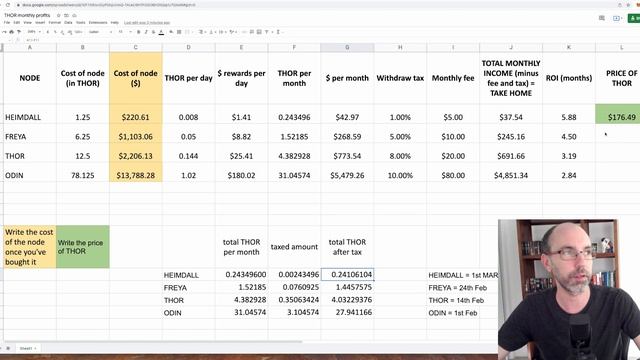This screenshot has height=360, width=640.
Task: Open Sheet1 tab dropdown arrow
Action: click(x=36, y=348)
